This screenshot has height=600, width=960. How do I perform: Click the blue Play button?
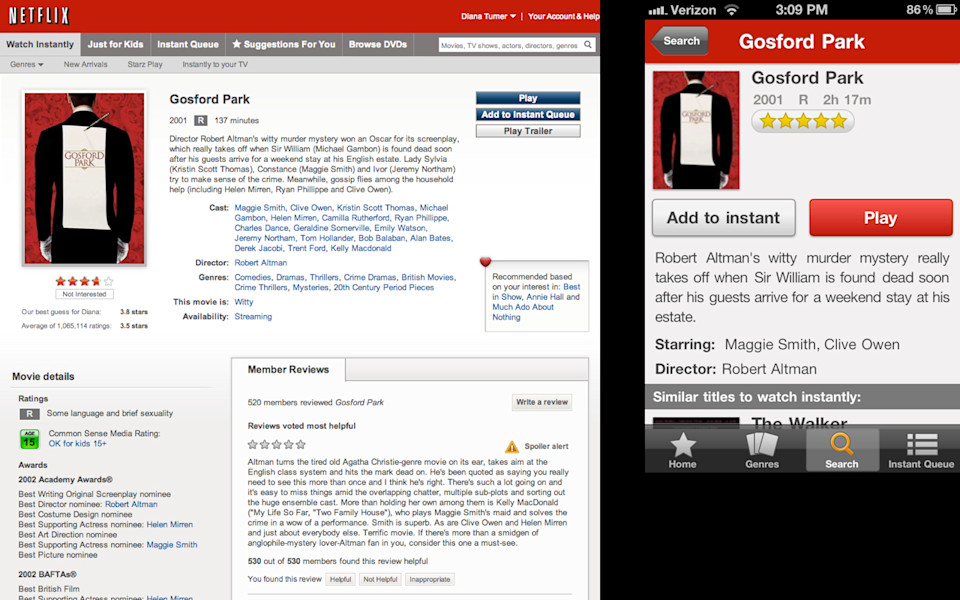tap(528, 98)
